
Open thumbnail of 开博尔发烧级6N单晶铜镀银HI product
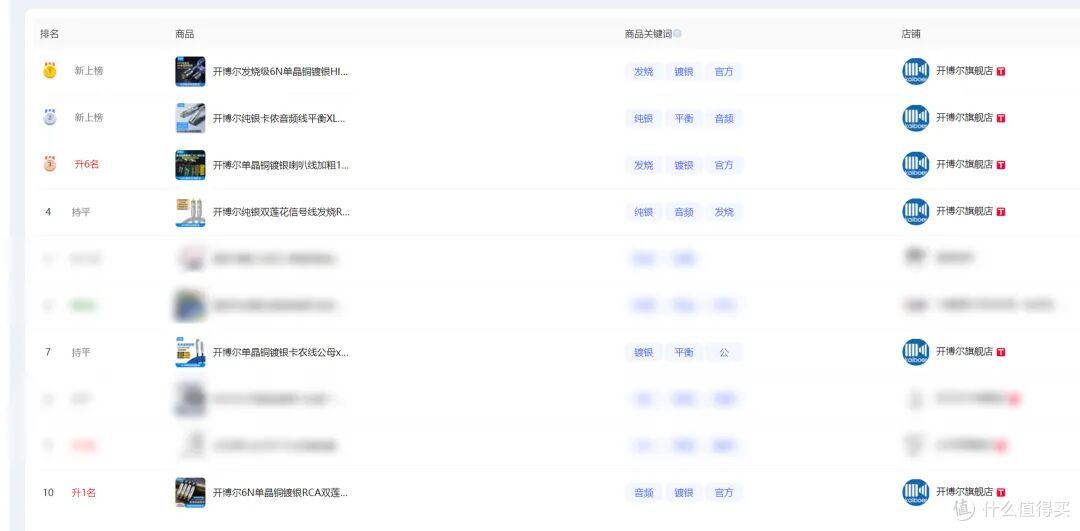[190, 71]
